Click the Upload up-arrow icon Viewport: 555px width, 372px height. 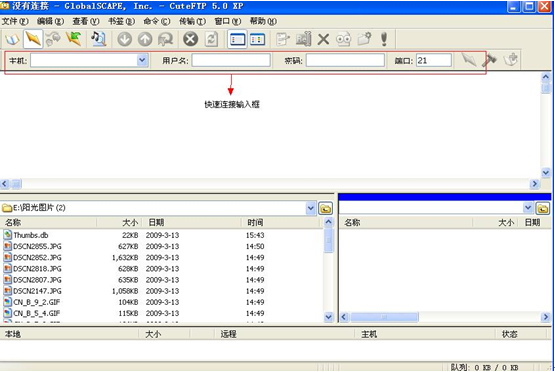[145, 39]
